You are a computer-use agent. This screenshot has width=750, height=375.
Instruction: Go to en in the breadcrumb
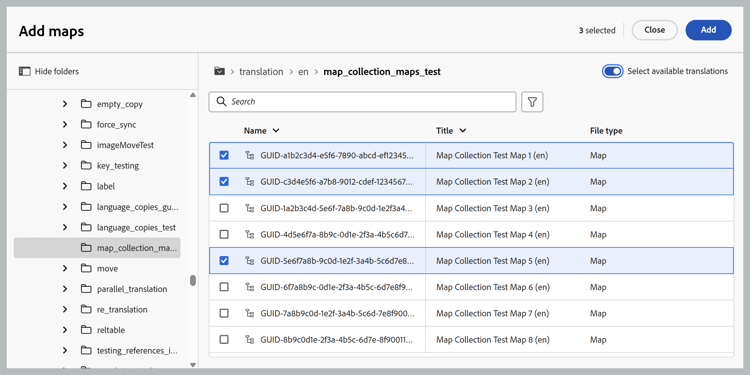click(303, 72)
